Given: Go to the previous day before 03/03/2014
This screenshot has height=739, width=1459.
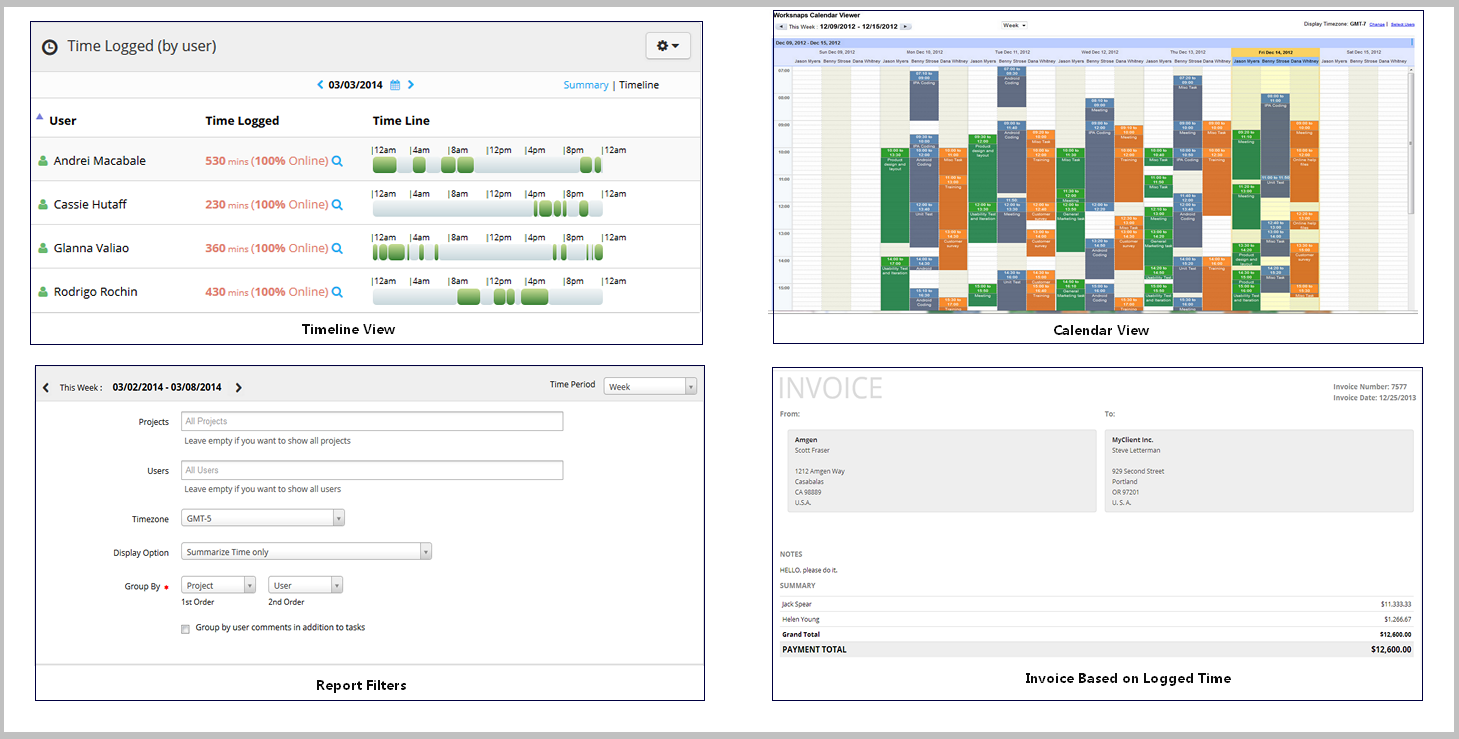Looking at the screenshot, I should [320, 85].
